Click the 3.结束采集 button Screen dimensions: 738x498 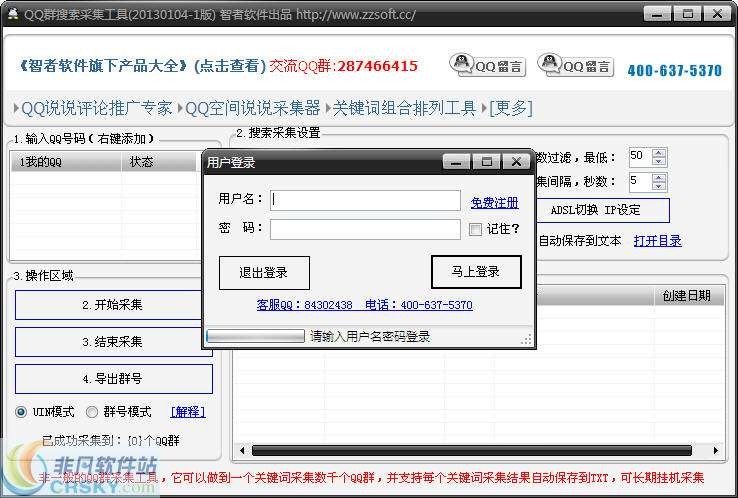click(x=113, y=342)
